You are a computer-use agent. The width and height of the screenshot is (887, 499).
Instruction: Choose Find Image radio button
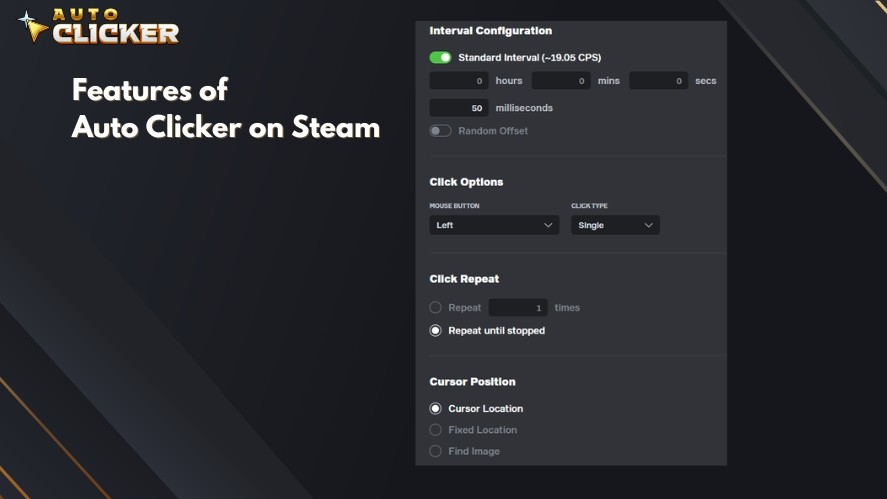435,451
